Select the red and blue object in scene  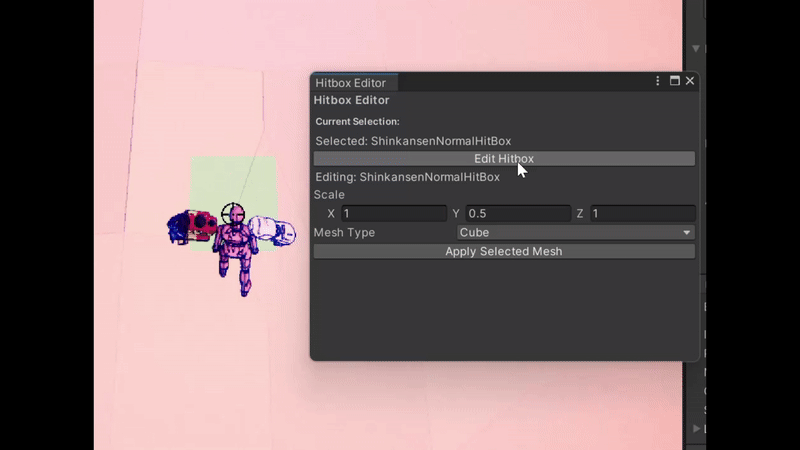[x=192, y=227]
